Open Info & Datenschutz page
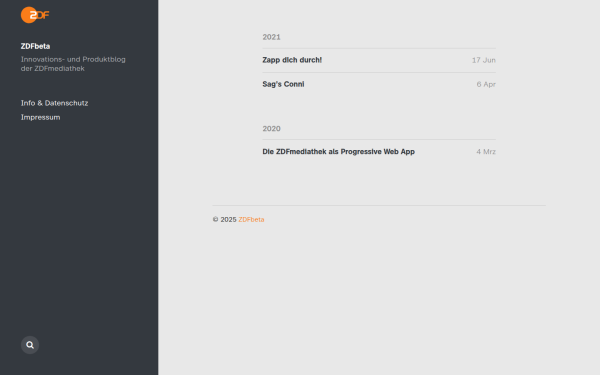Viewport: 600px width, 375px height. tap(54, 103)
